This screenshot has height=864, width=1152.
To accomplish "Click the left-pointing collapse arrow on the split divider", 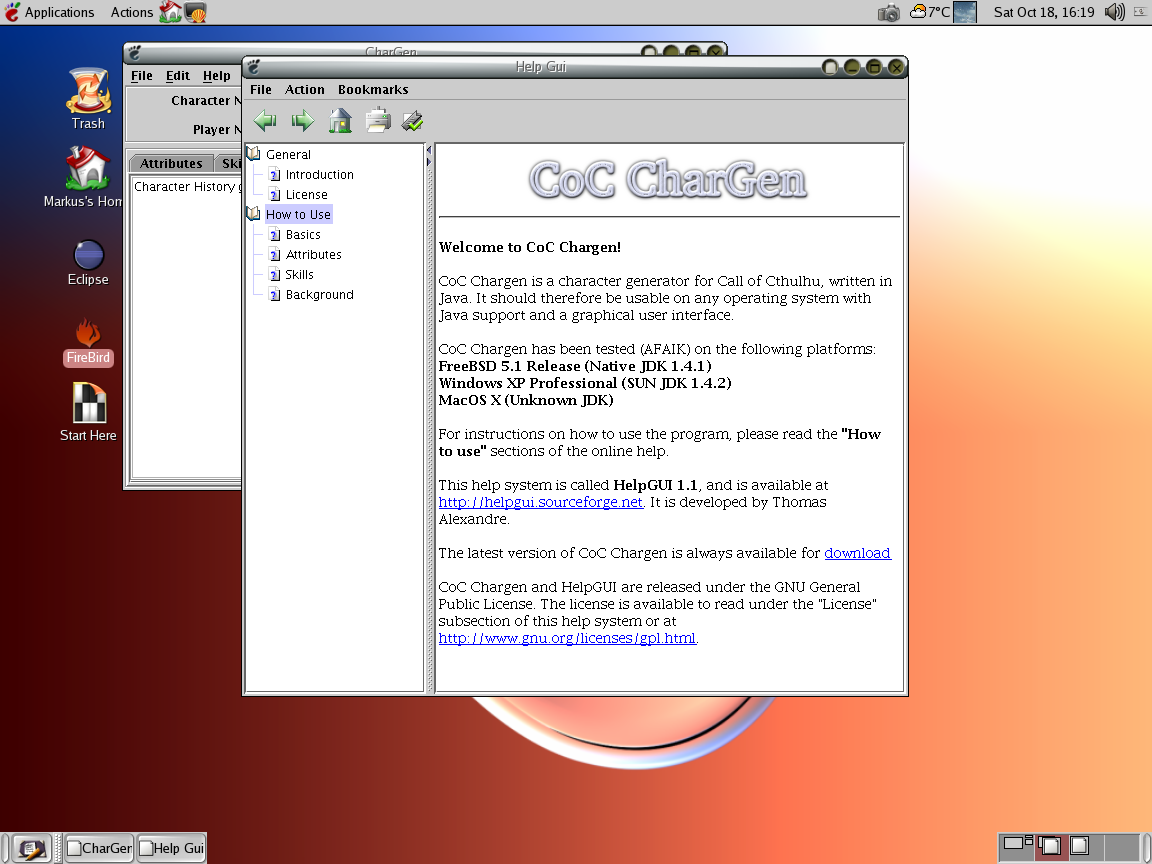I will (x=428, y=150).
